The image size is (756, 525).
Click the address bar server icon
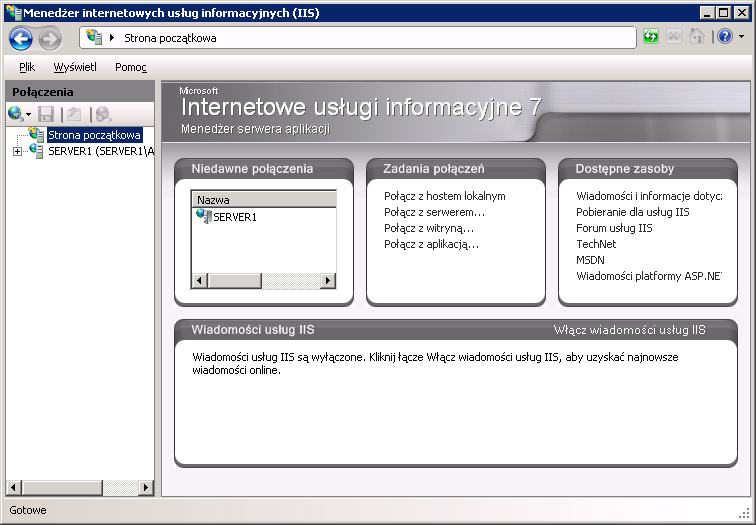94,38
